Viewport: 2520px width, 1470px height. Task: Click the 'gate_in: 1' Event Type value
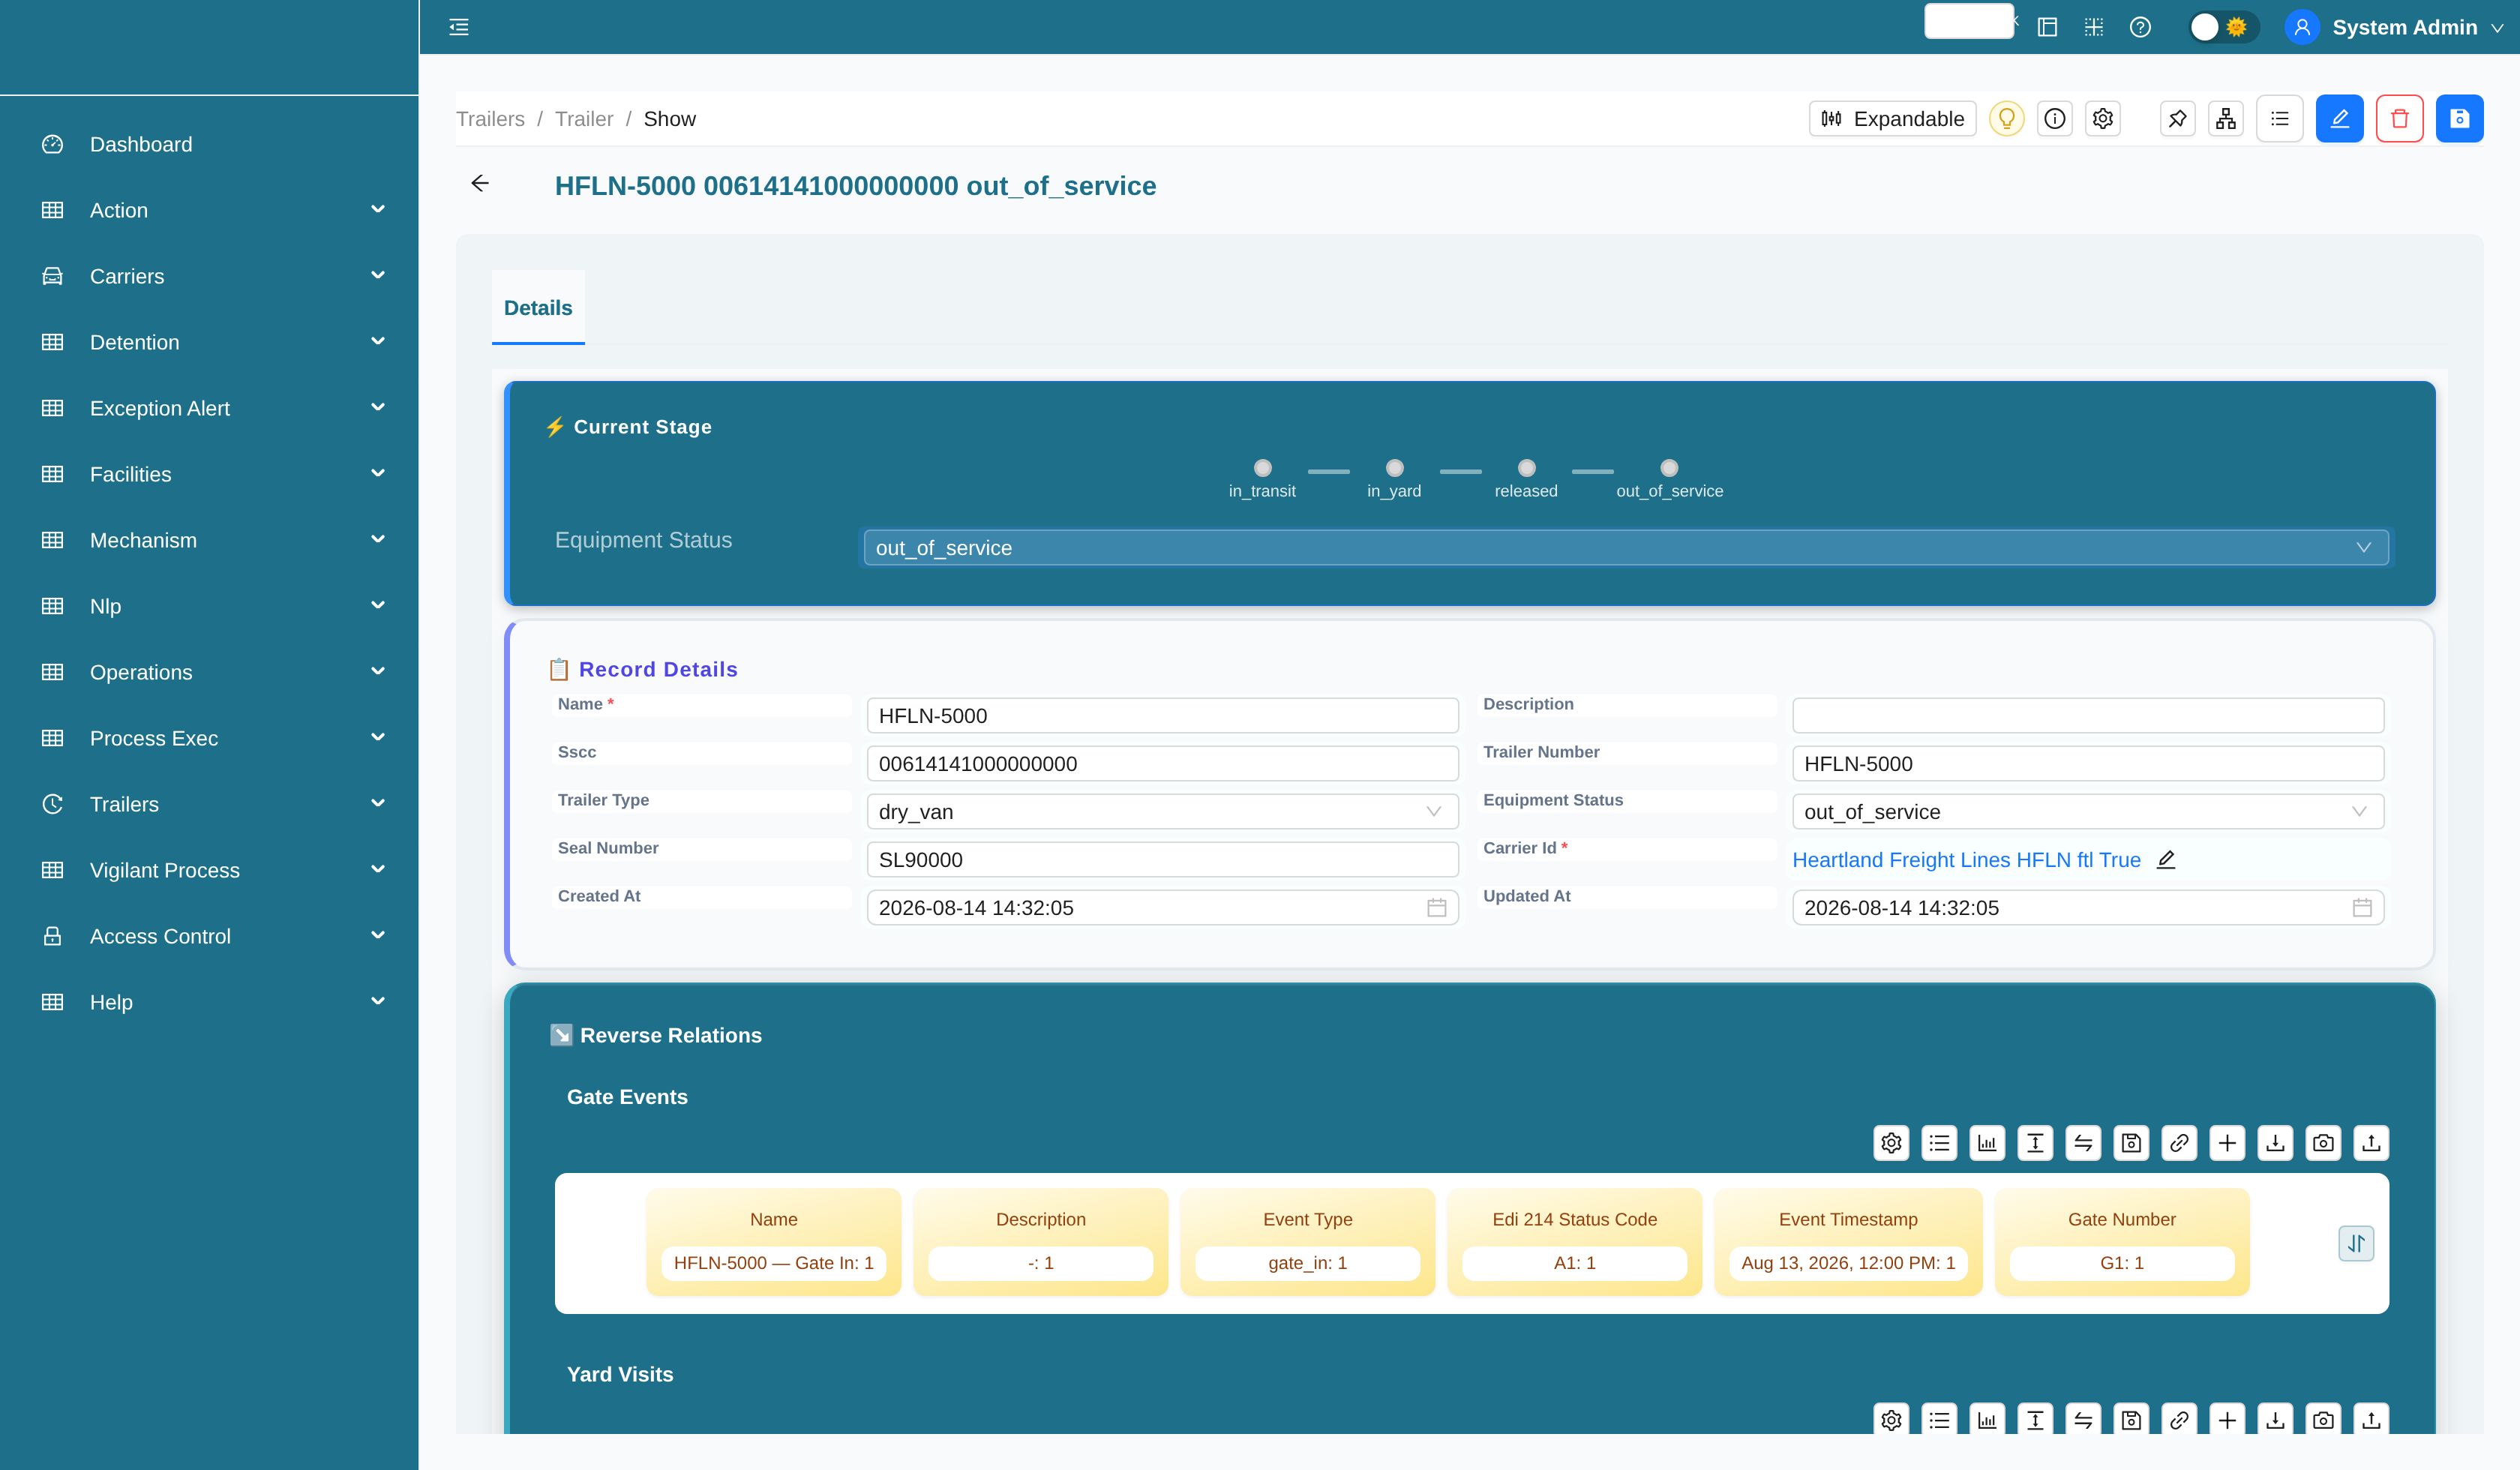click(x=1307, y=1263)
